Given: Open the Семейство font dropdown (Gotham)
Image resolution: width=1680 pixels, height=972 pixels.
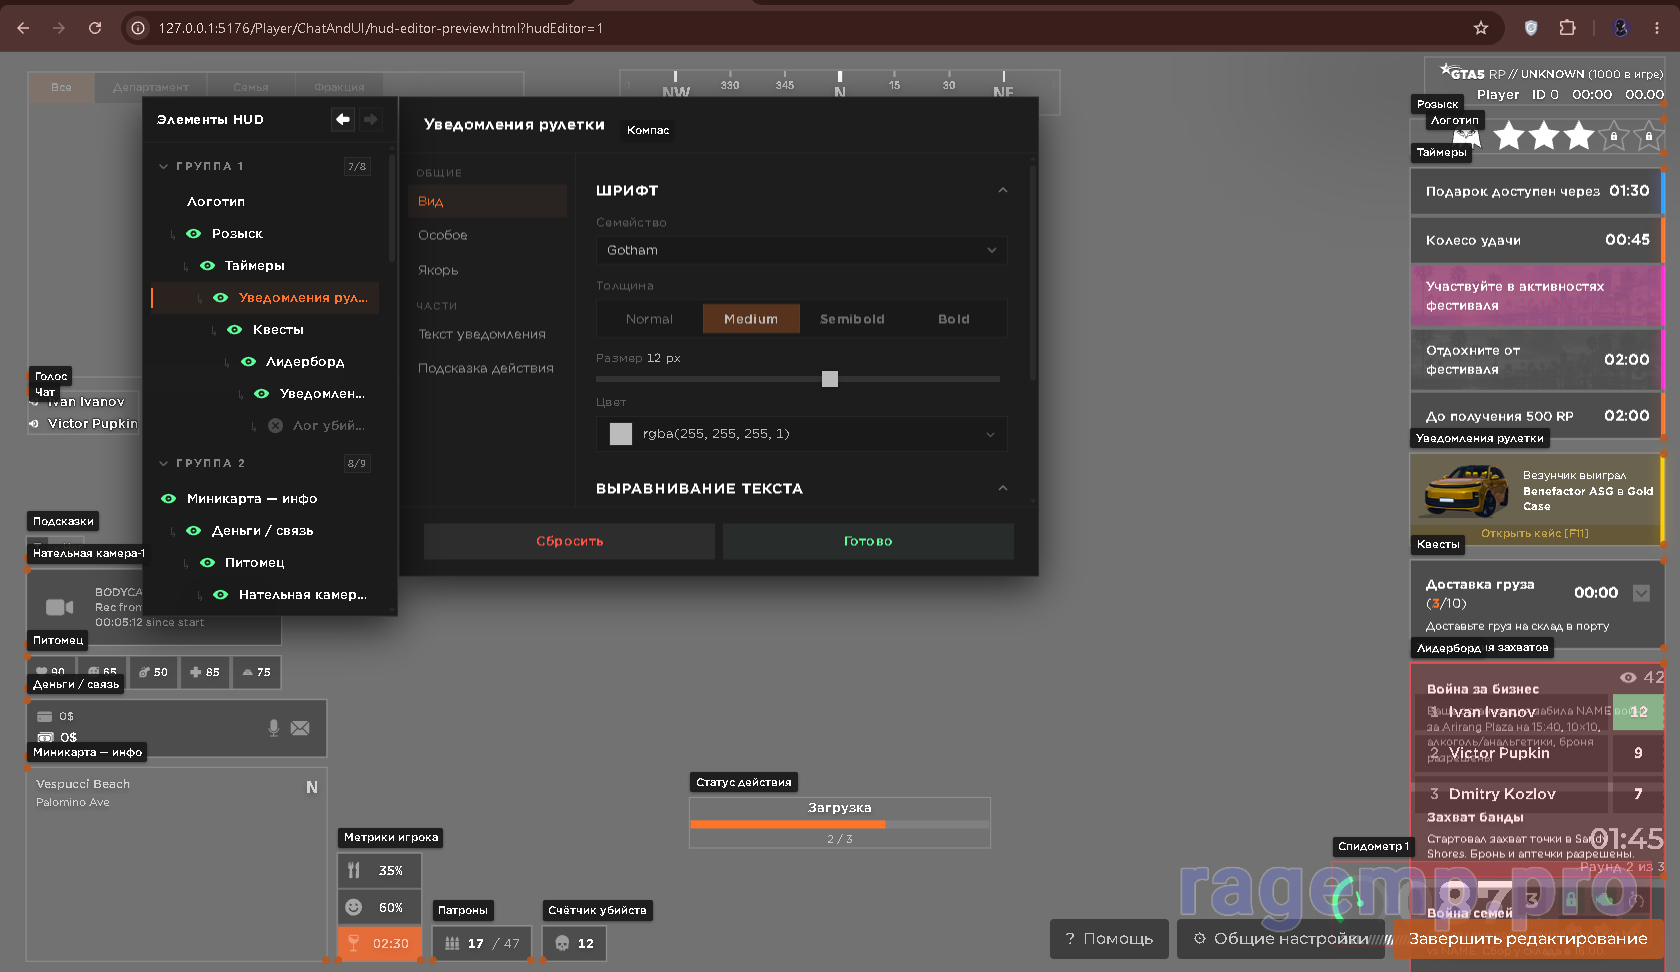Looking at the screenshot, I should (801, 250).
